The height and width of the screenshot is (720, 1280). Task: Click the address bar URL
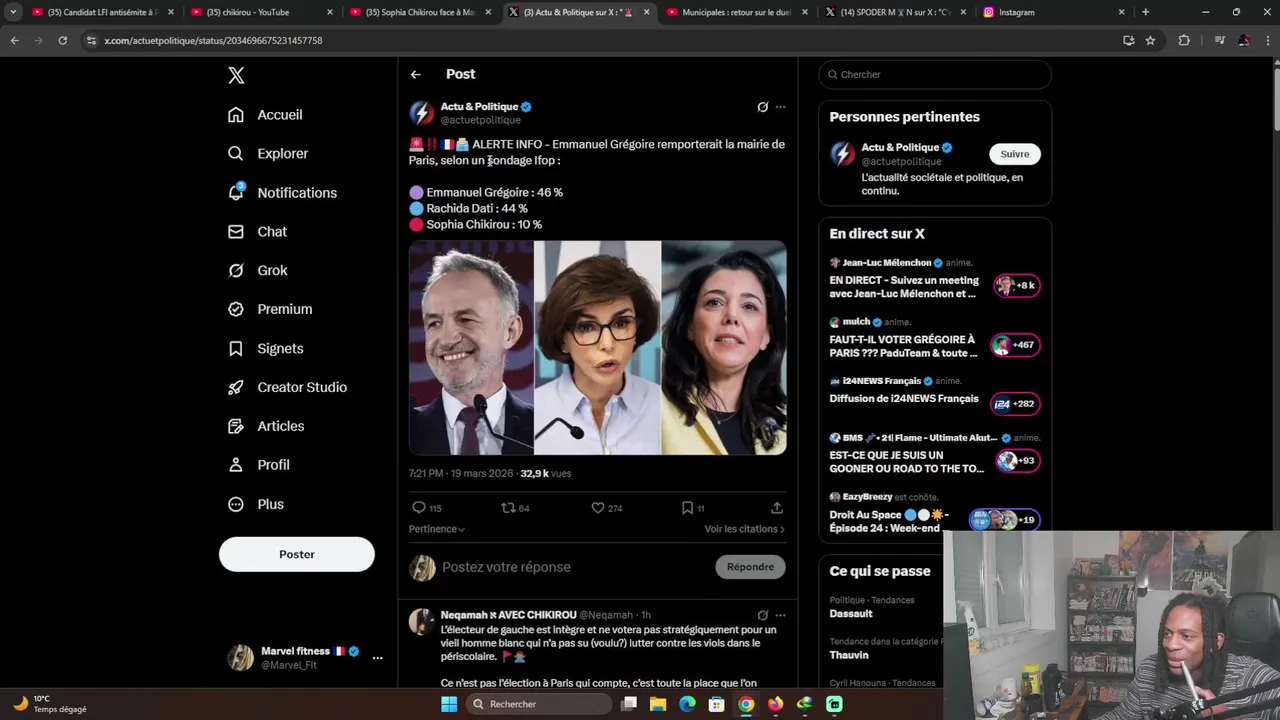coord(213,40)
